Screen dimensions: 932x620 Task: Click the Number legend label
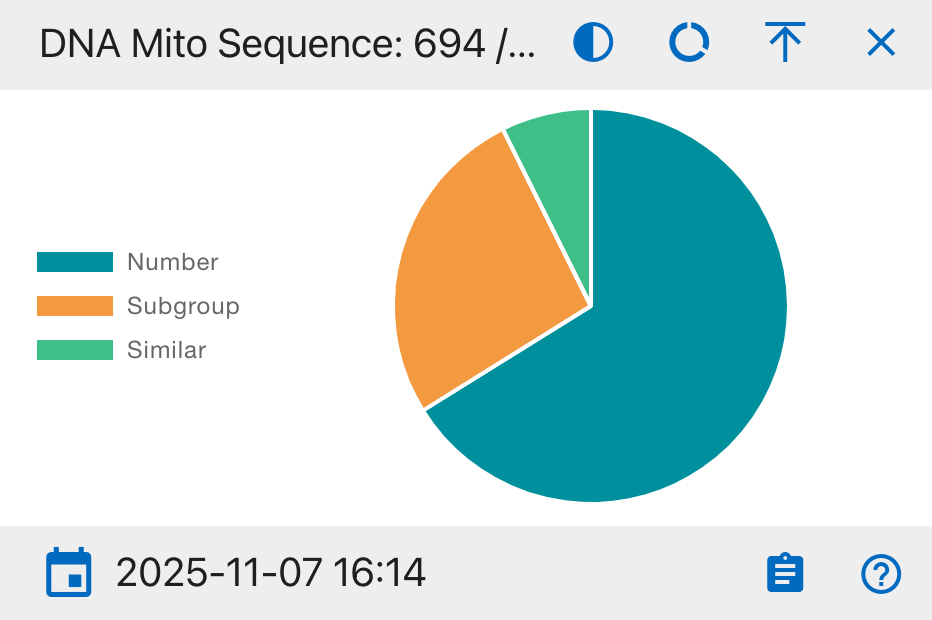tap(173, 262)
